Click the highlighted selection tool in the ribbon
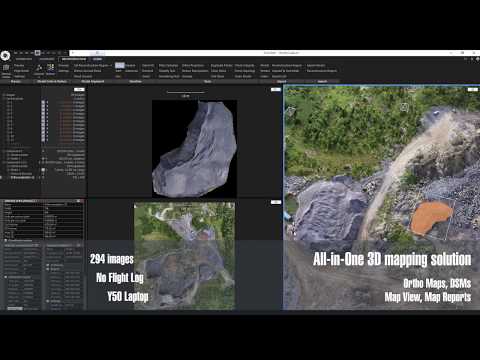Viewport: 480px width, 360px height. click(x=120, y=66)
